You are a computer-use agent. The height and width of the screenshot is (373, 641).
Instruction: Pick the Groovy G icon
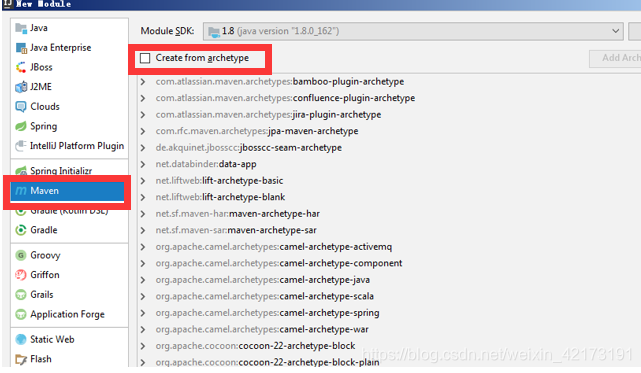click(21, 255)
